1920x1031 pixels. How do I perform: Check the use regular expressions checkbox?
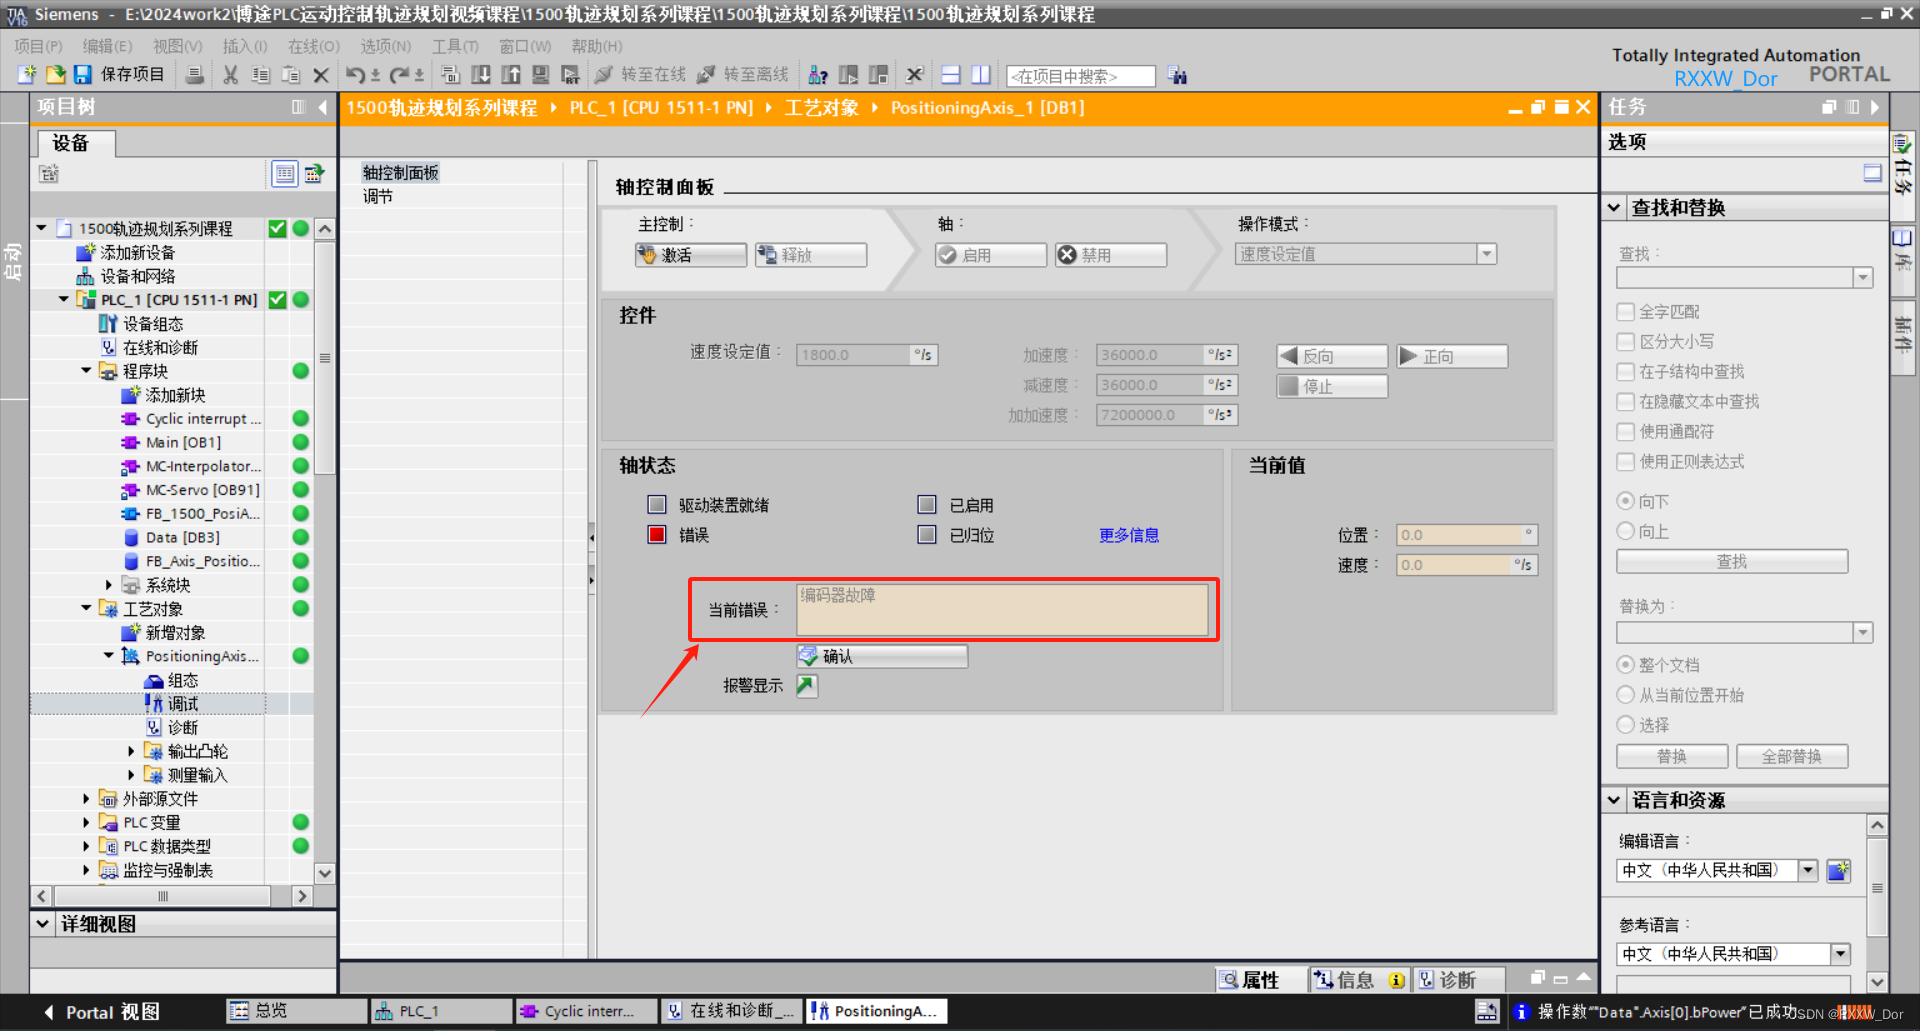(1626, 462)
